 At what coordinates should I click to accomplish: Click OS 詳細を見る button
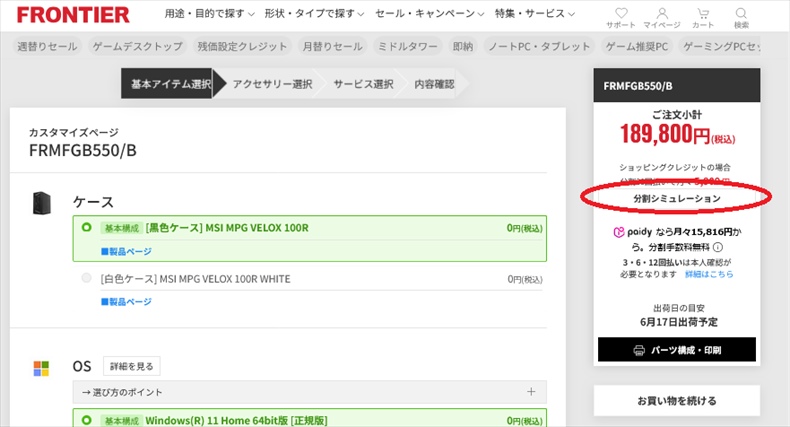(x=131, y=366)
